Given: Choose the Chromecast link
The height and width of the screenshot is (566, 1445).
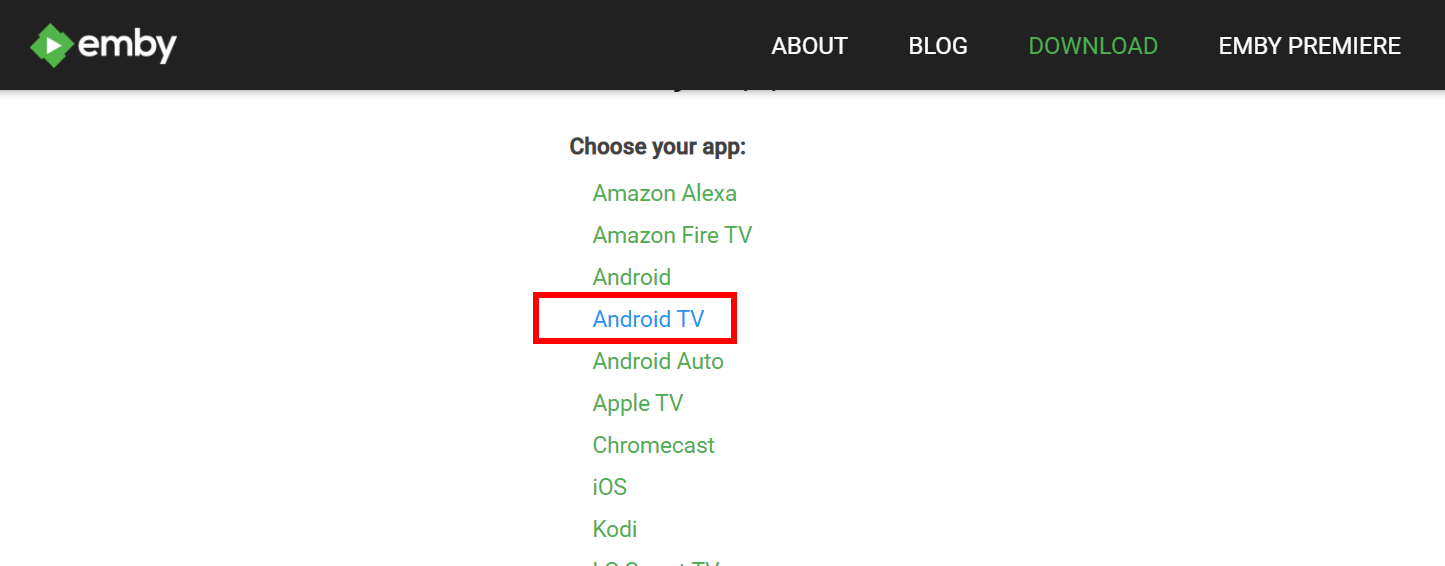Looking at the screenshot, I should coord(653,445).
